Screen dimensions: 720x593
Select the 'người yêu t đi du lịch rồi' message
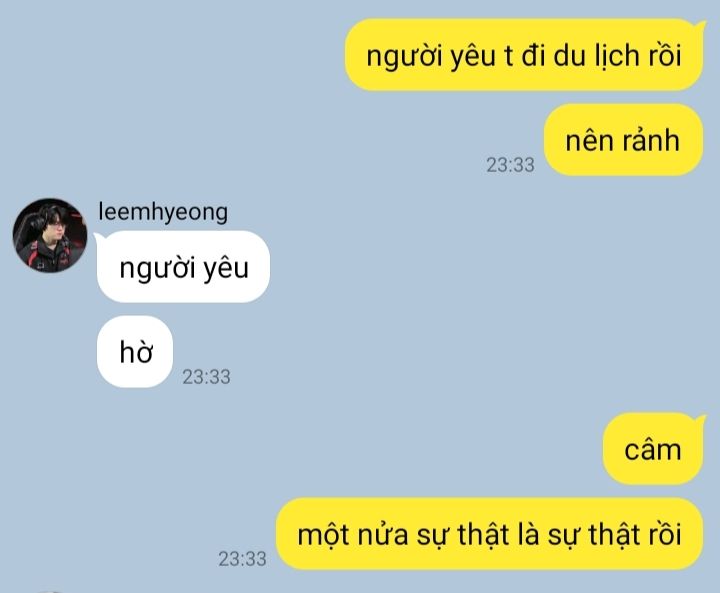[524, 55]
